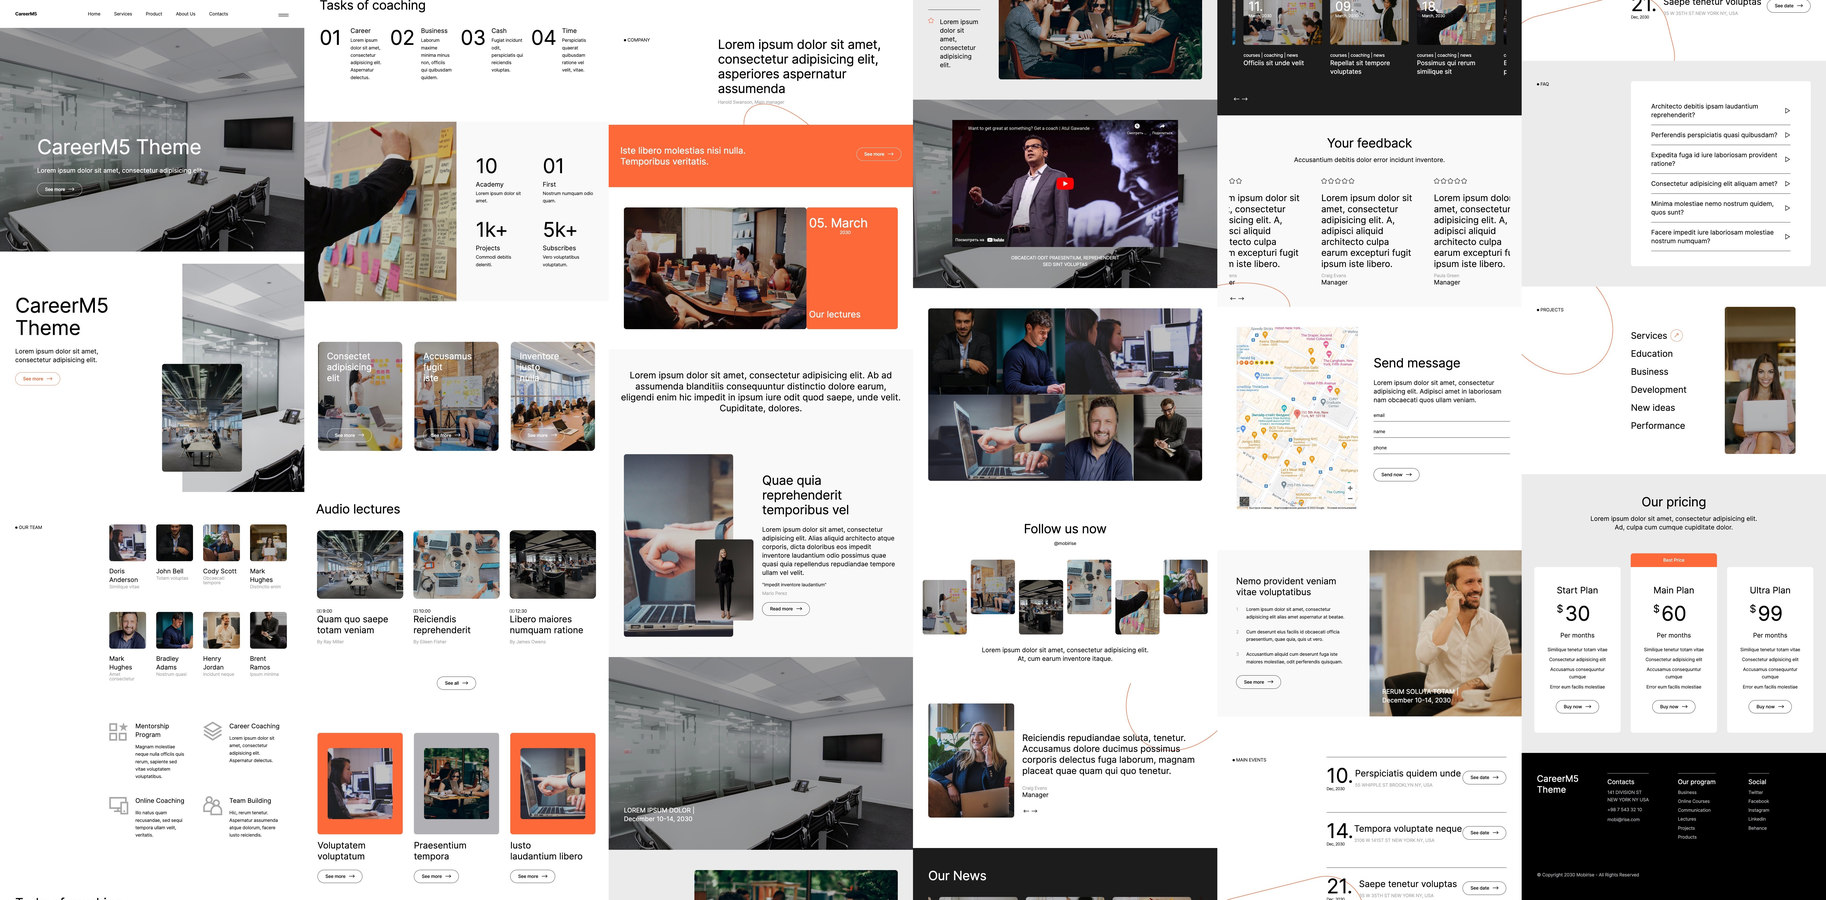Image resolution: width=1826 pixels, height=900 pixels.
Task: Expand FAQ 'Consectetur adipisicing elit aliquam amet?'
Action: pos(1787,184)
